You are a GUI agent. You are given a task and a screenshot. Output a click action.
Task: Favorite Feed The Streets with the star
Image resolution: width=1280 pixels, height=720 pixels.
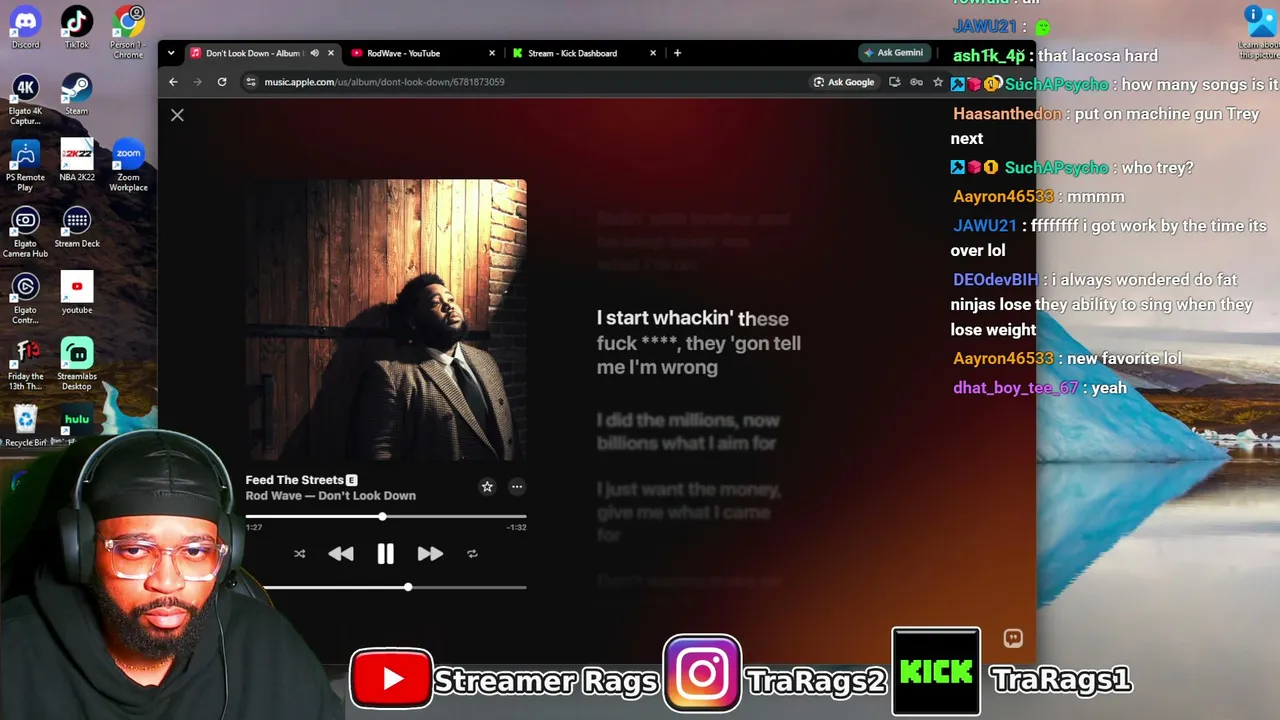click(487, 487)
